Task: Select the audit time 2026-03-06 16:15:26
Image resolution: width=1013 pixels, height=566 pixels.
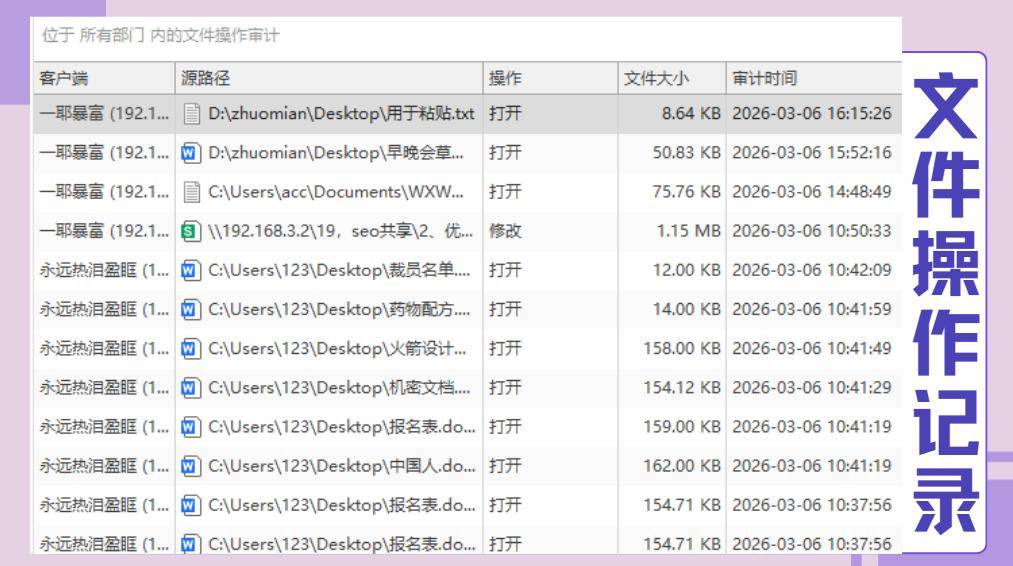Action: (811, 114)
